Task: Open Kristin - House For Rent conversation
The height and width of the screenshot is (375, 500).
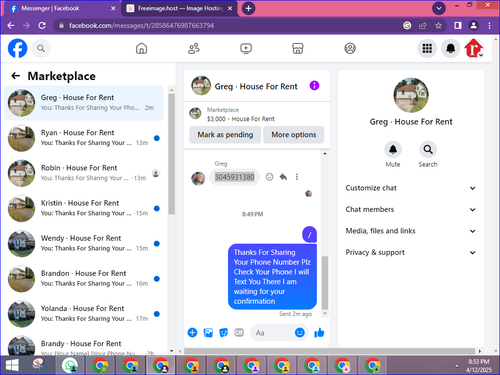Action: pos(84,208)
